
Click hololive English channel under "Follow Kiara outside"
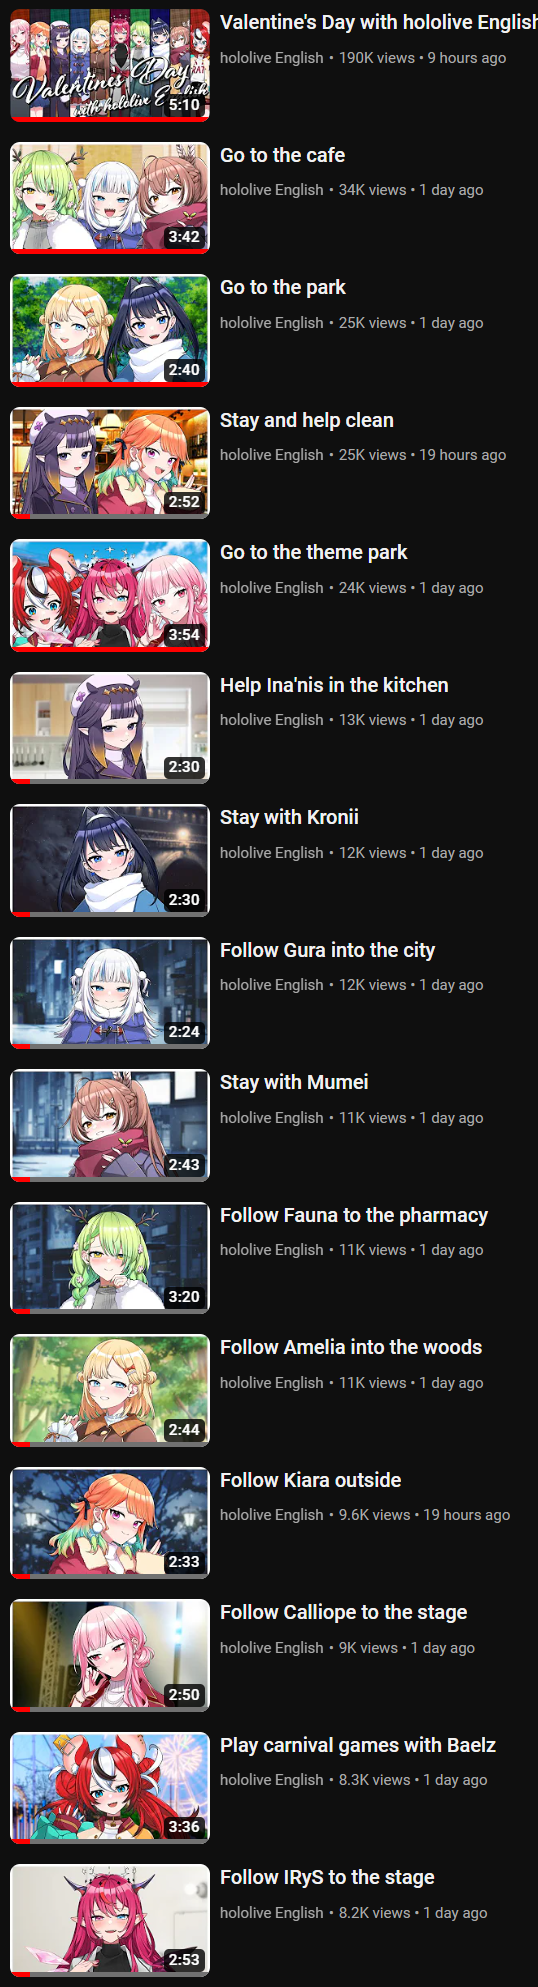272,1515
